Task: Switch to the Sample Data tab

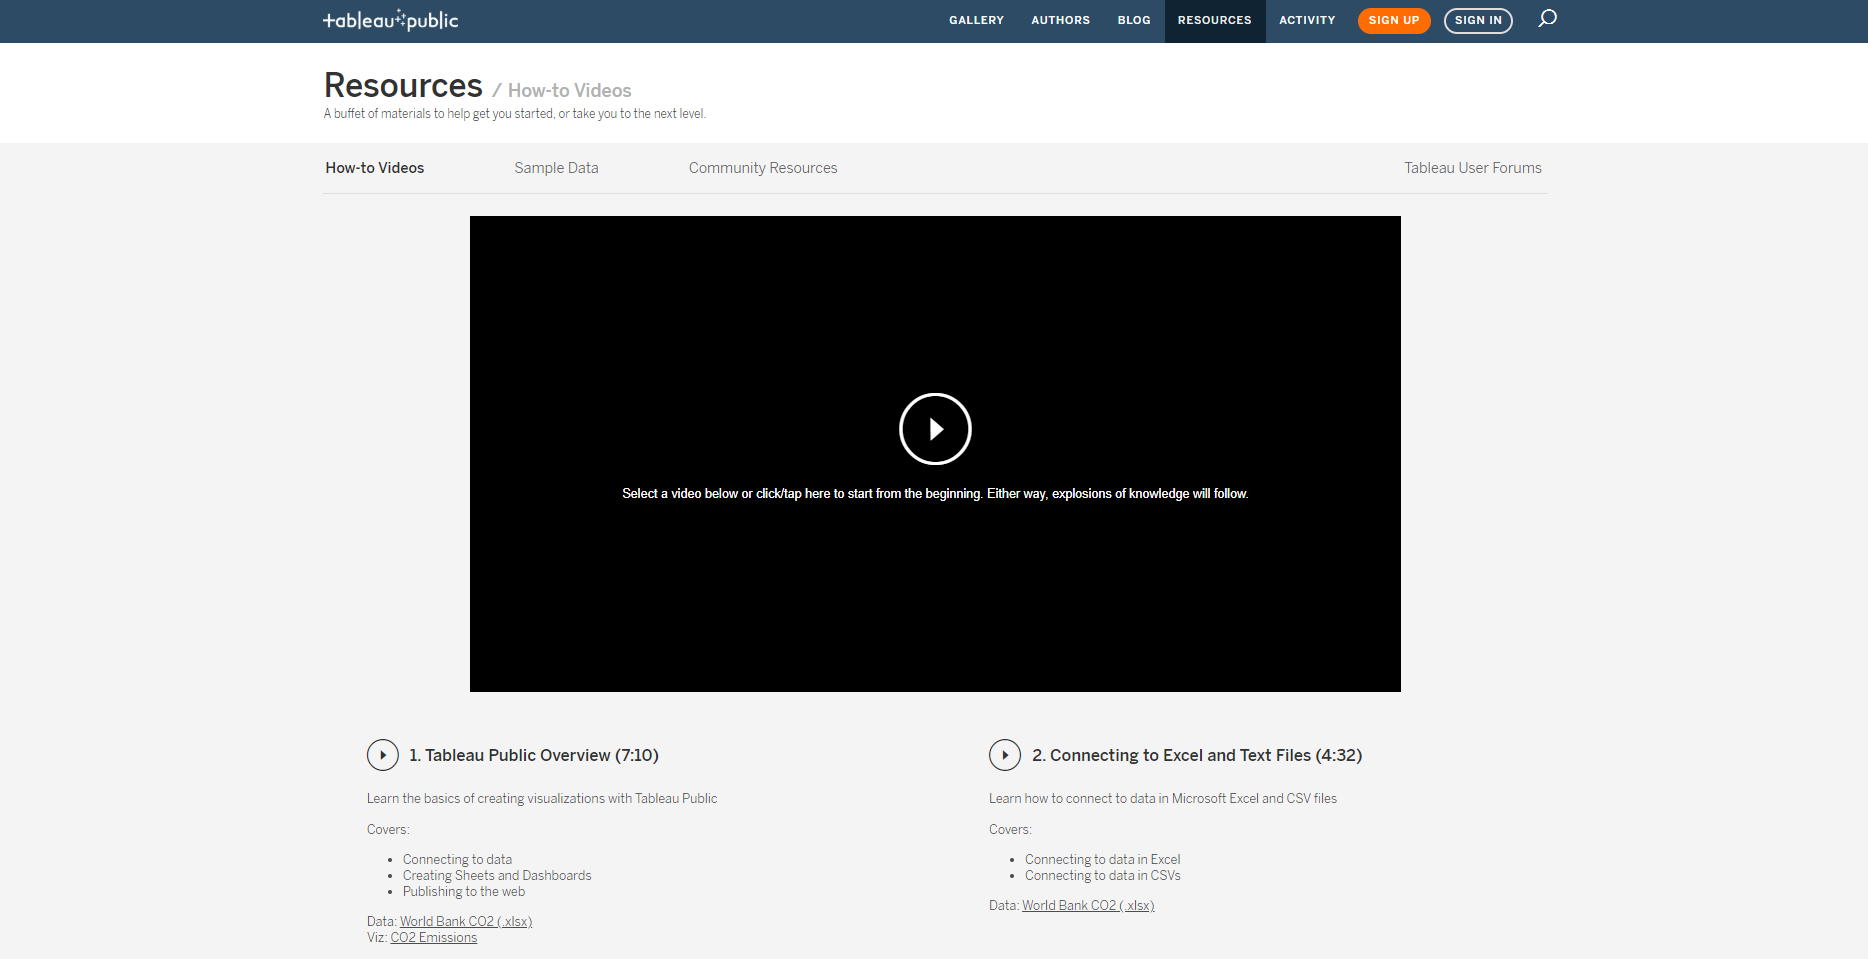Action: point(556,168)
